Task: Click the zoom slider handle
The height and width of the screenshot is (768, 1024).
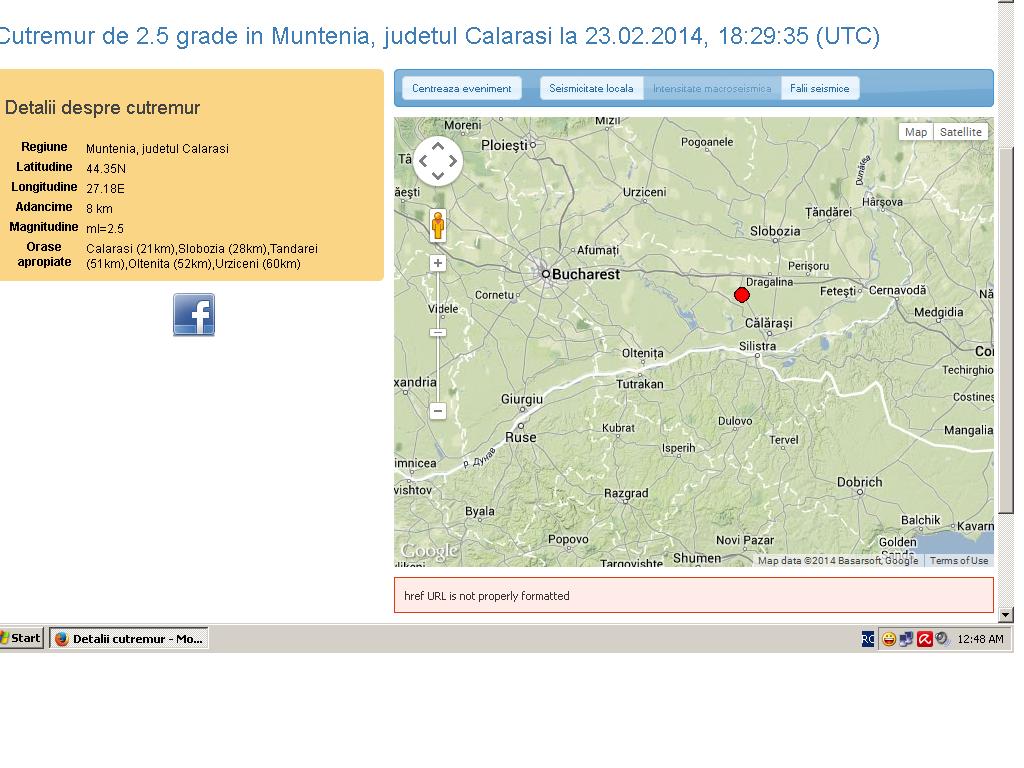Action: pyautogui.click(x=438, y=332)
